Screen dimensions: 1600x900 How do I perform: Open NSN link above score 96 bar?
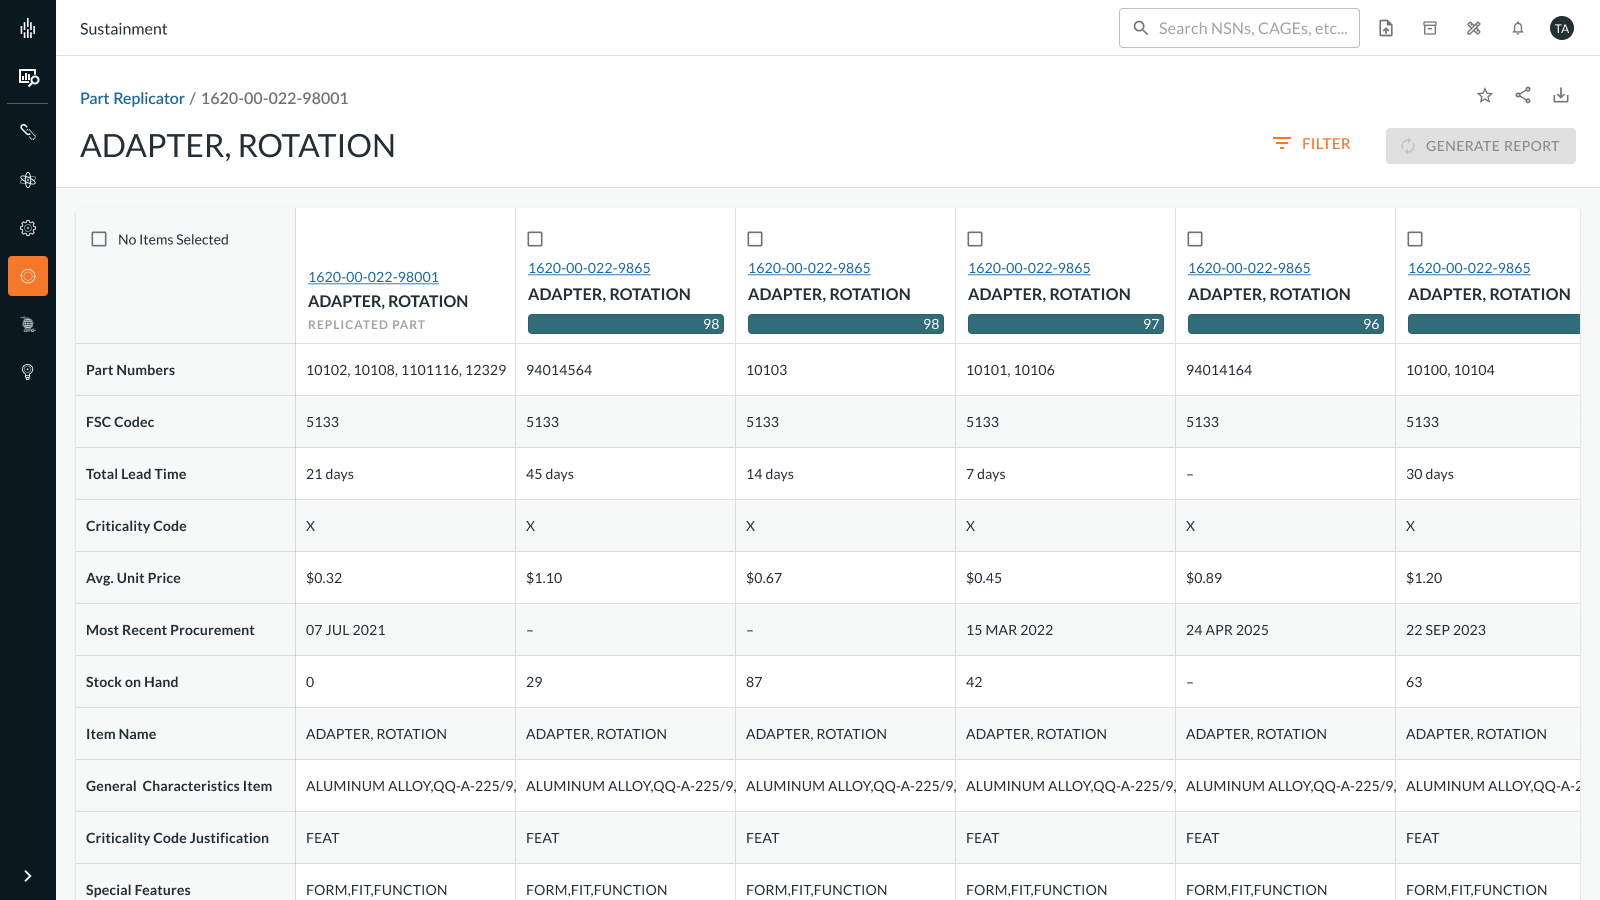[1249, 268]
